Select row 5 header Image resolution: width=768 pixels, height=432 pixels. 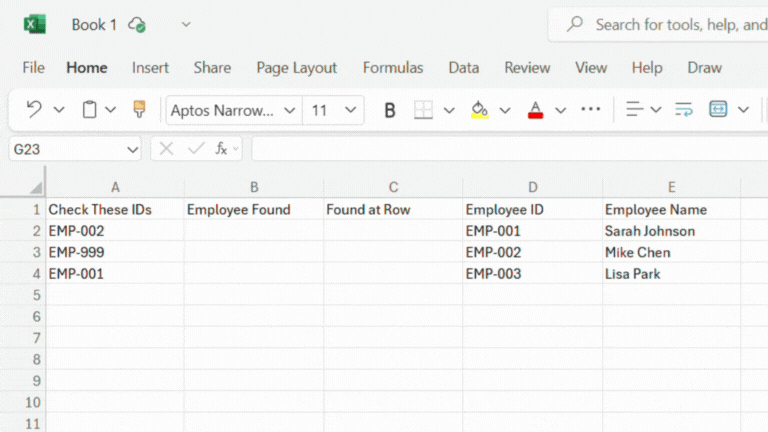pos(23,295)
